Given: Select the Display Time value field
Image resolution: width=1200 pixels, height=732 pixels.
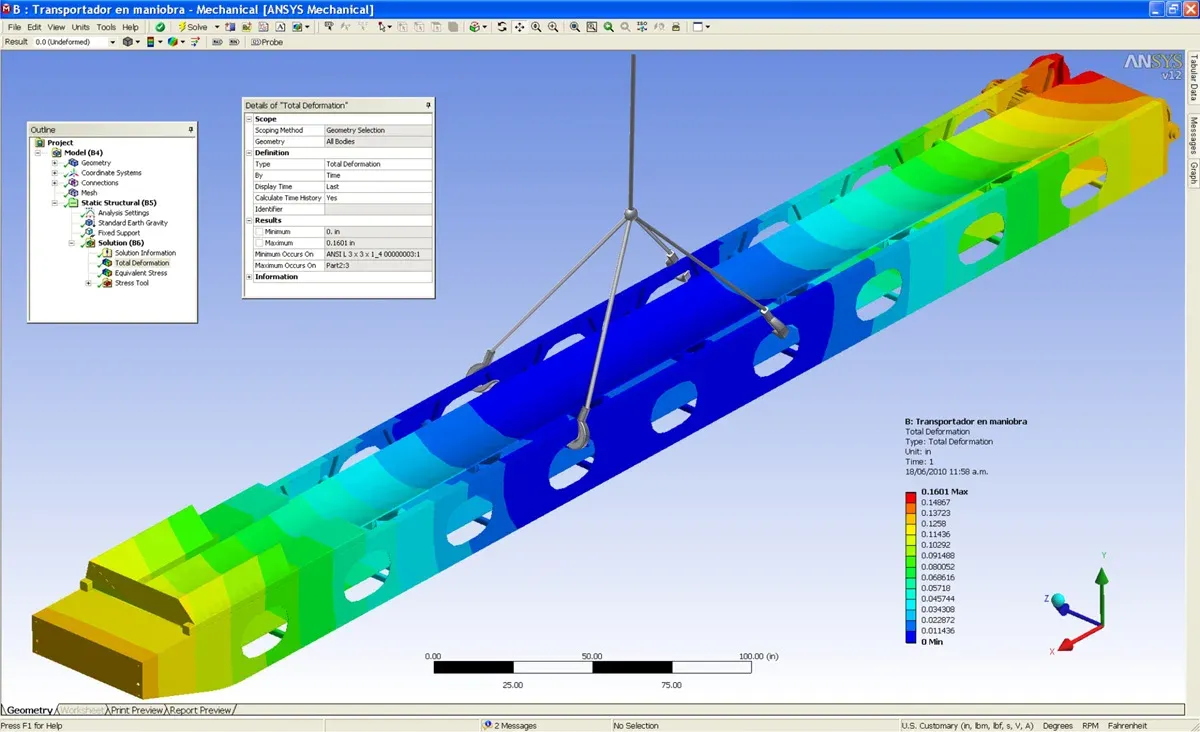Looking at the screenshot, I should (378, 187).
